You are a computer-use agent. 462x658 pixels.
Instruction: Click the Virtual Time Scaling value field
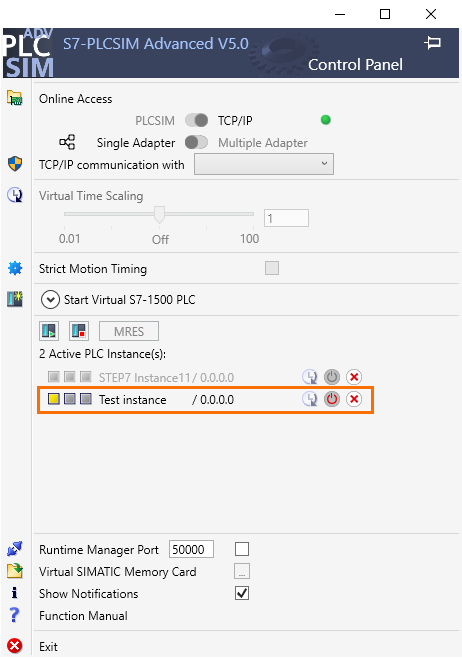click(286, 218)
